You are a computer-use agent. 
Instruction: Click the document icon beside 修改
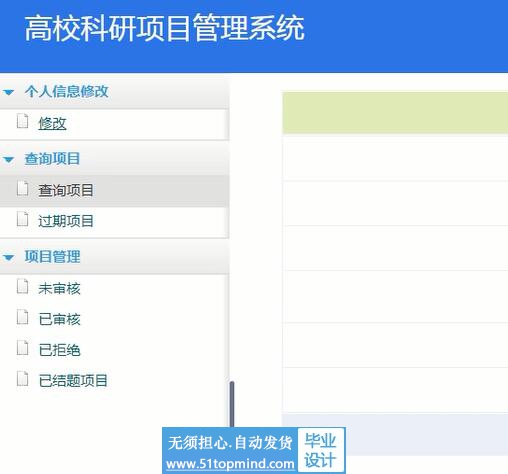click(x=22, y=121)
